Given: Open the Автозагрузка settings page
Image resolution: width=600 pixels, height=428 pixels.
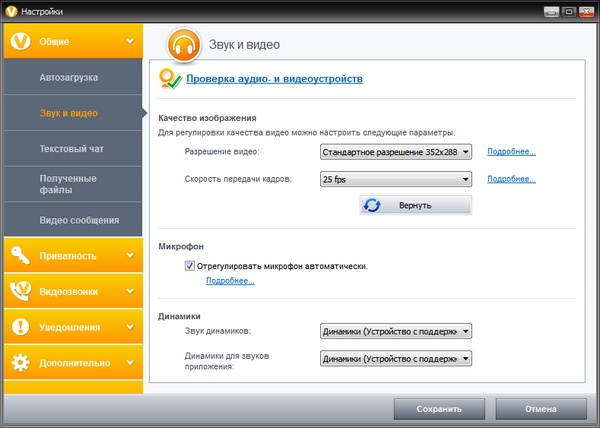Looking at the screenshot, I should pos(68,77).
